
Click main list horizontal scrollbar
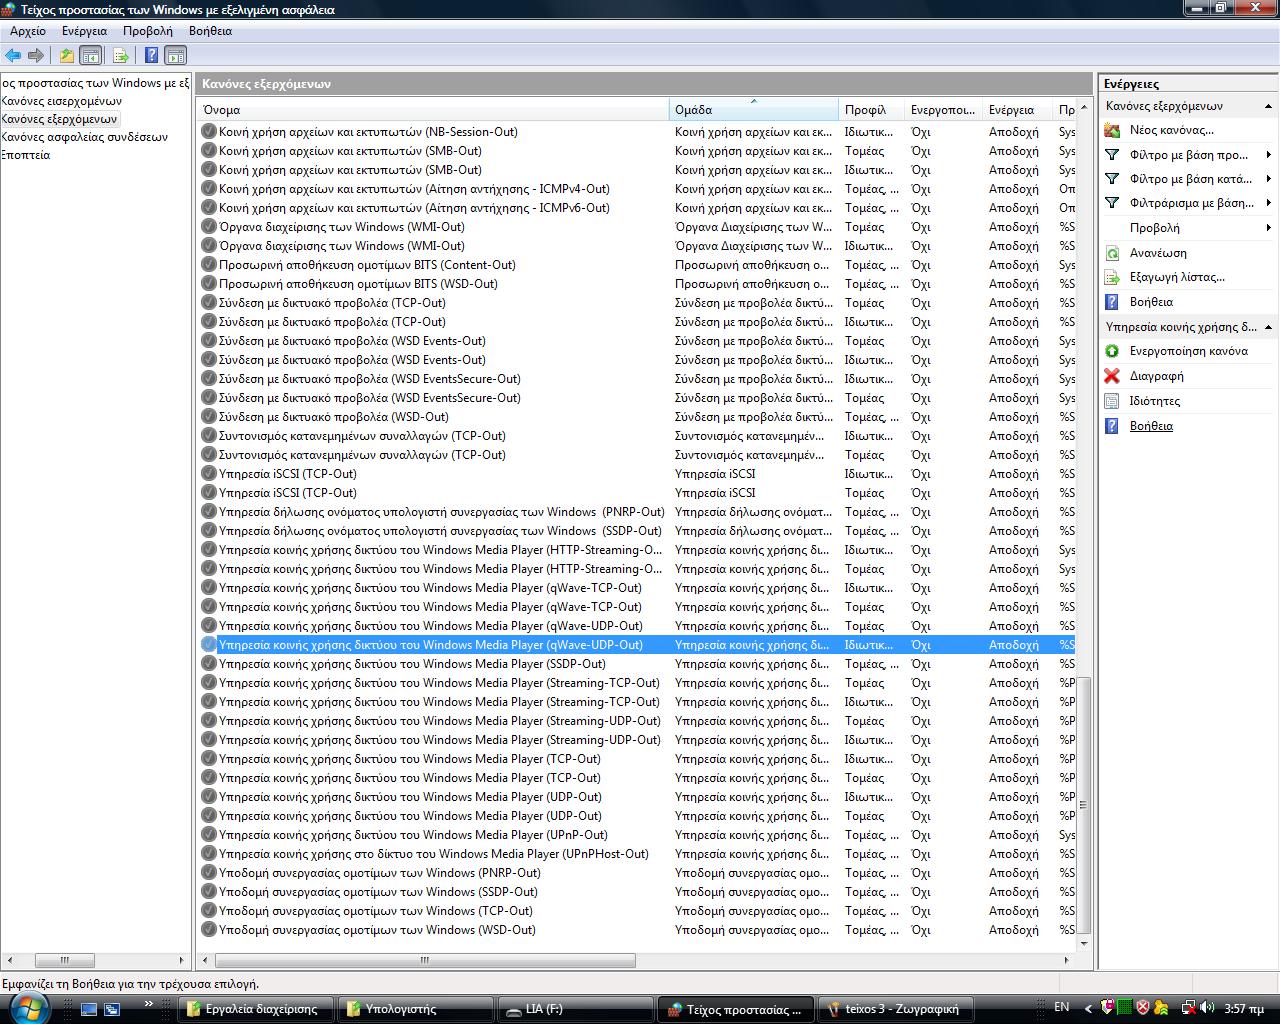click(424, 960)
